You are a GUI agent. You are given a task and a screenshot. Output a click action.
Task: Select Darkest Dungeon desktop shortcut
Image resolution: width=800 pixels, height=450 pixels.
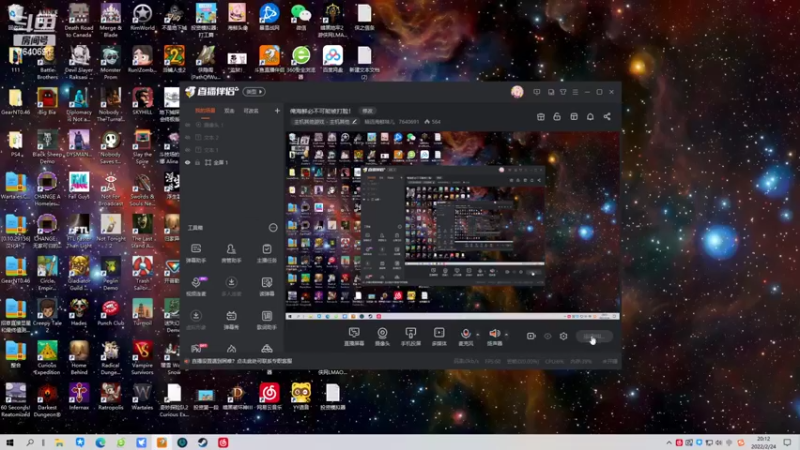tap(47, 401)
